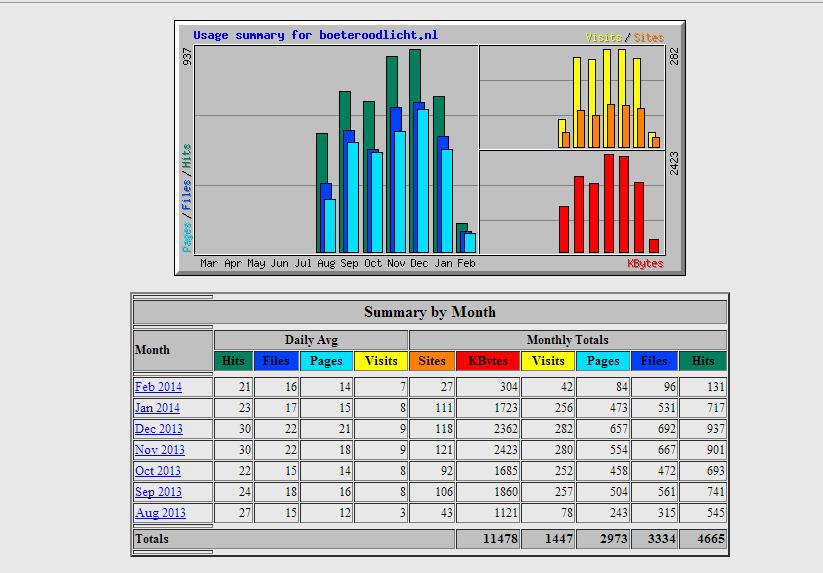This screenshot has height=573, width=823.
Task: Open the Jan 2014 monthly report link
Action: point(157,408)
